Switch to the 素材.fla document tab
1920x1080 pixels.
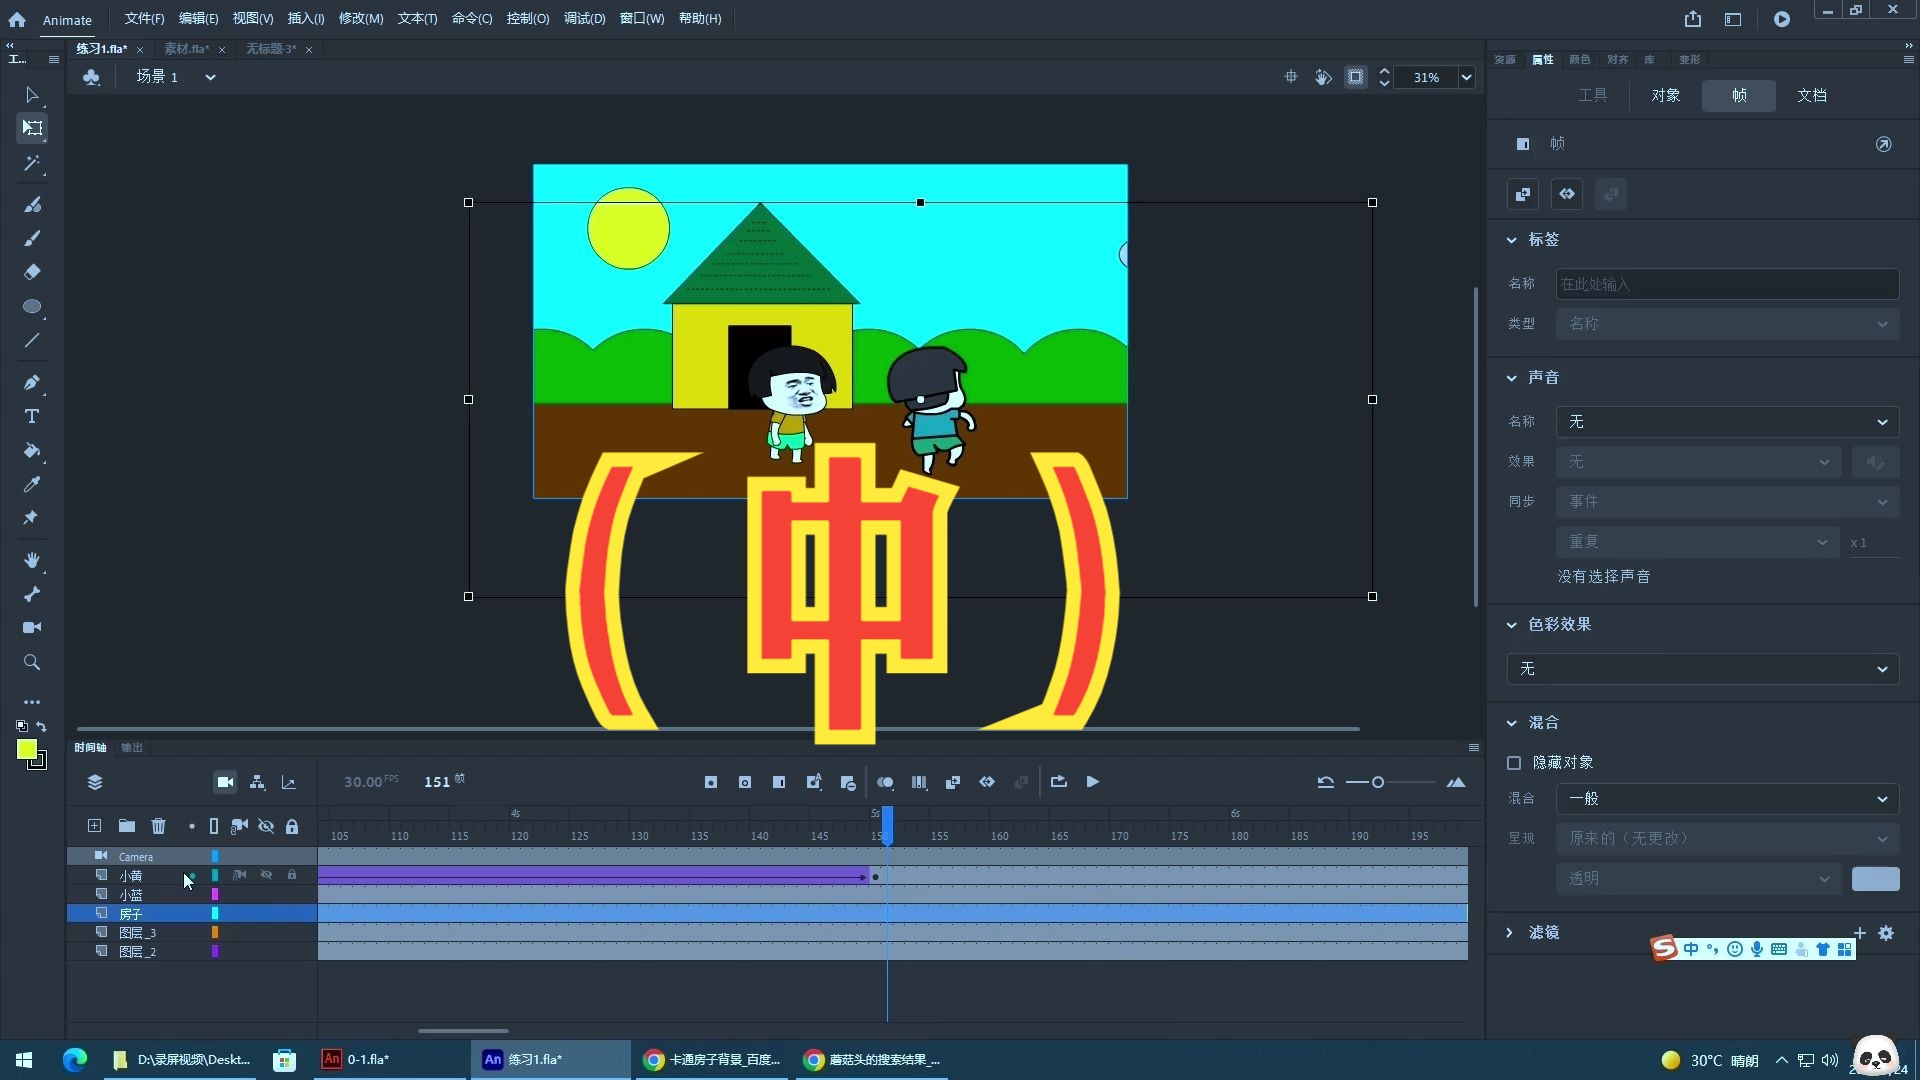point(187,49)
